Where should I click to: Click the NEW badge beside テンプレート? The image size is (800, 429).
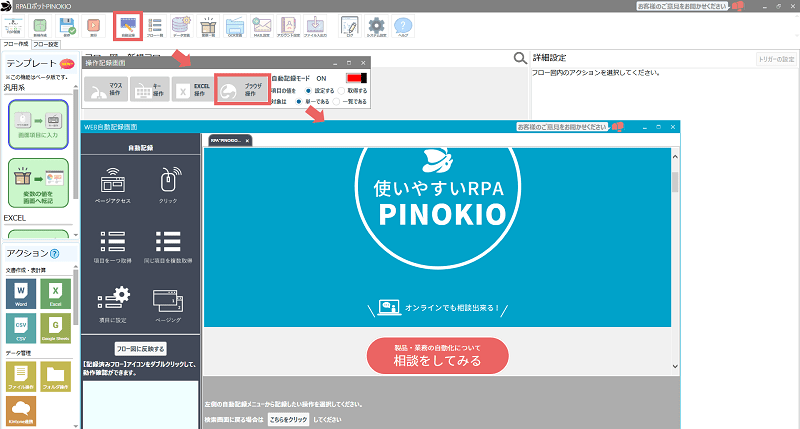click(67, 64)
